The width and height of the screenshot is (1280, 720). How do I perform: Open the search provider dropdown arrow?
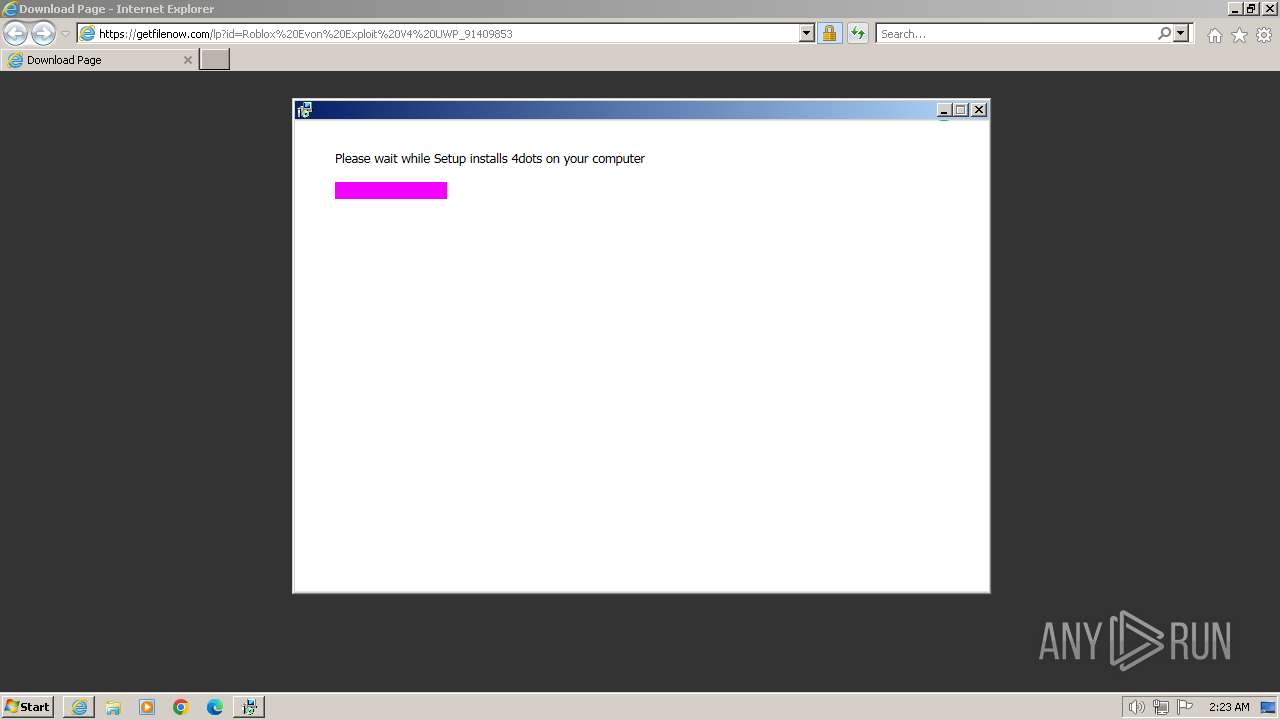pos(1181,33)
